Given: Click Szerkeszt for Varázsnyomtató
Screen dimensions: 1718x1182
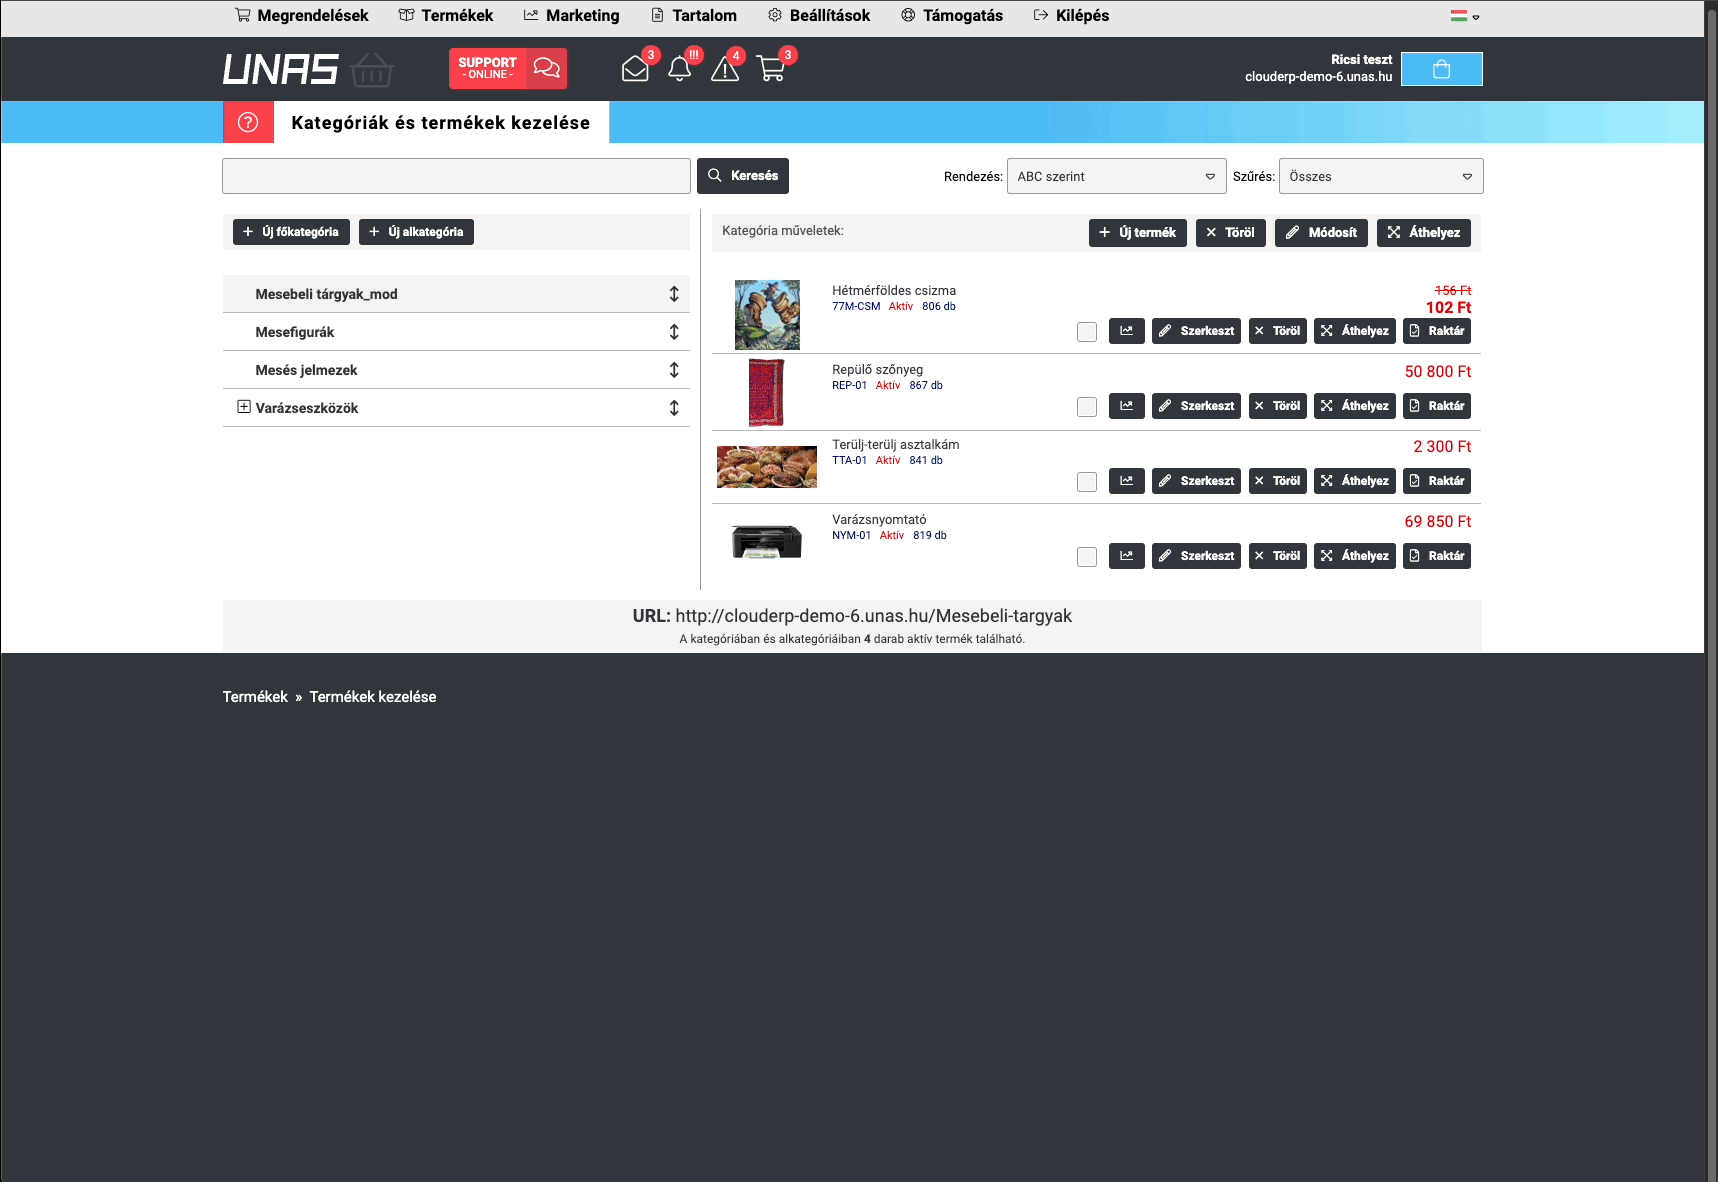Looking at the screenshot, I should (1196, 556).
